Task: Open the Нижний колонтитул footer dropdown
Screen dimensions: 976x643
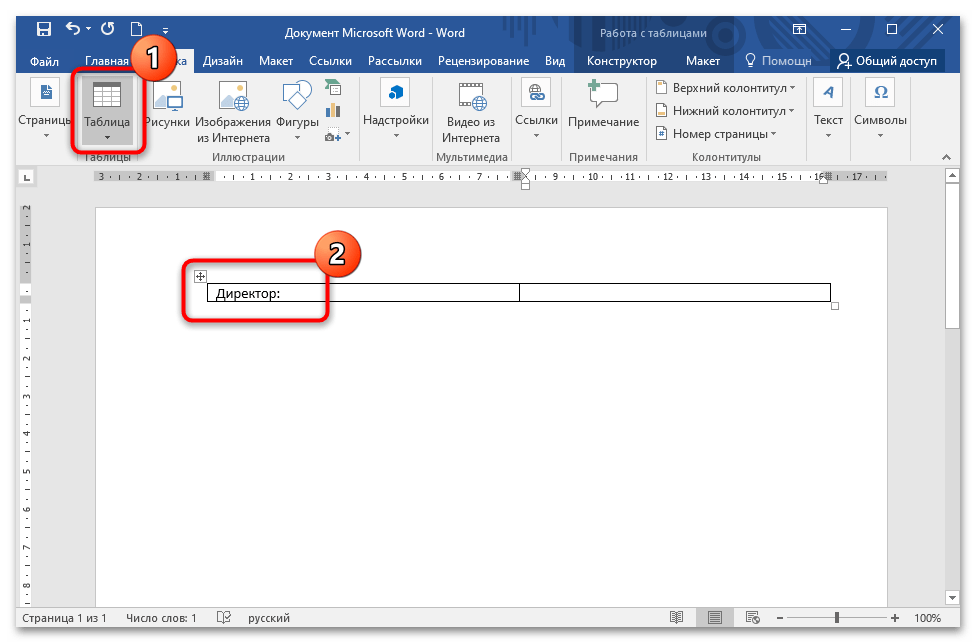Action: (725, 111)
